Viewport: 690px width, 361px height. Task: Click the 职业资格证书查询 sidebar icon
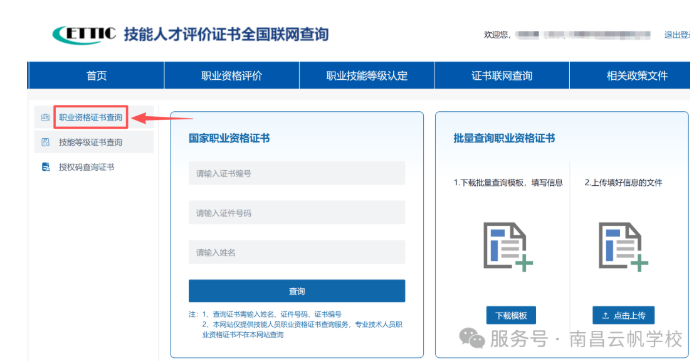(45, 117)
